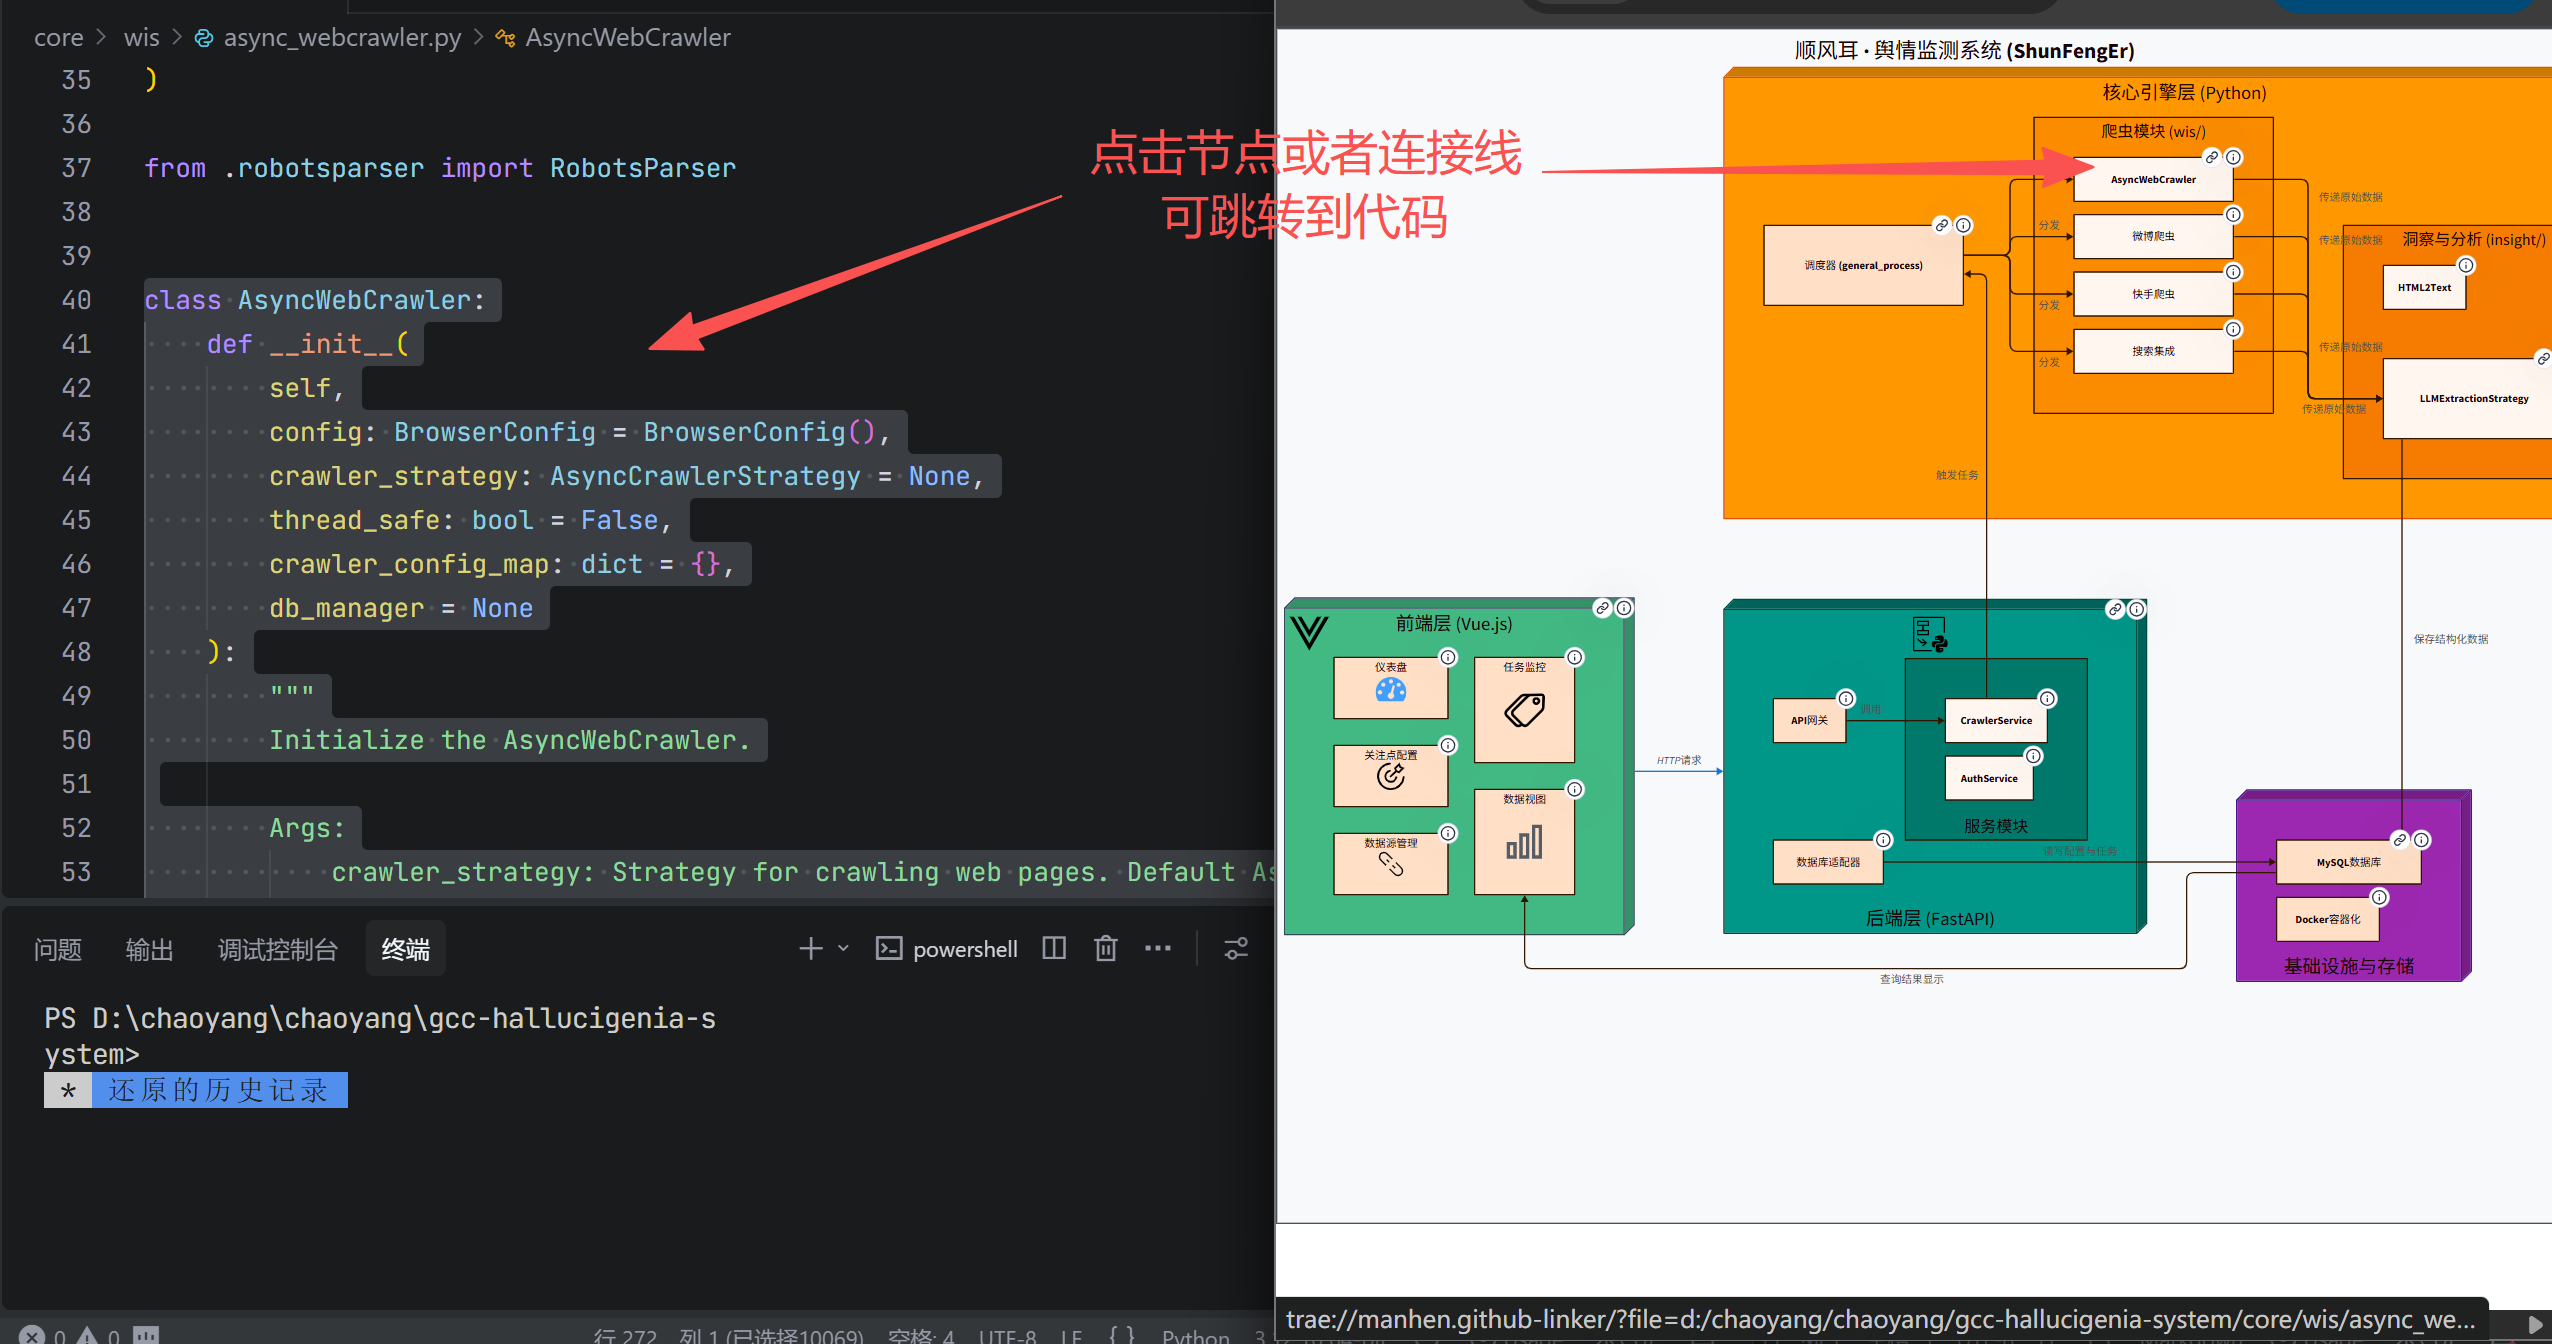Split the terminal panel
This screenshot has width=2552, height=1344.
point(1054,948)
